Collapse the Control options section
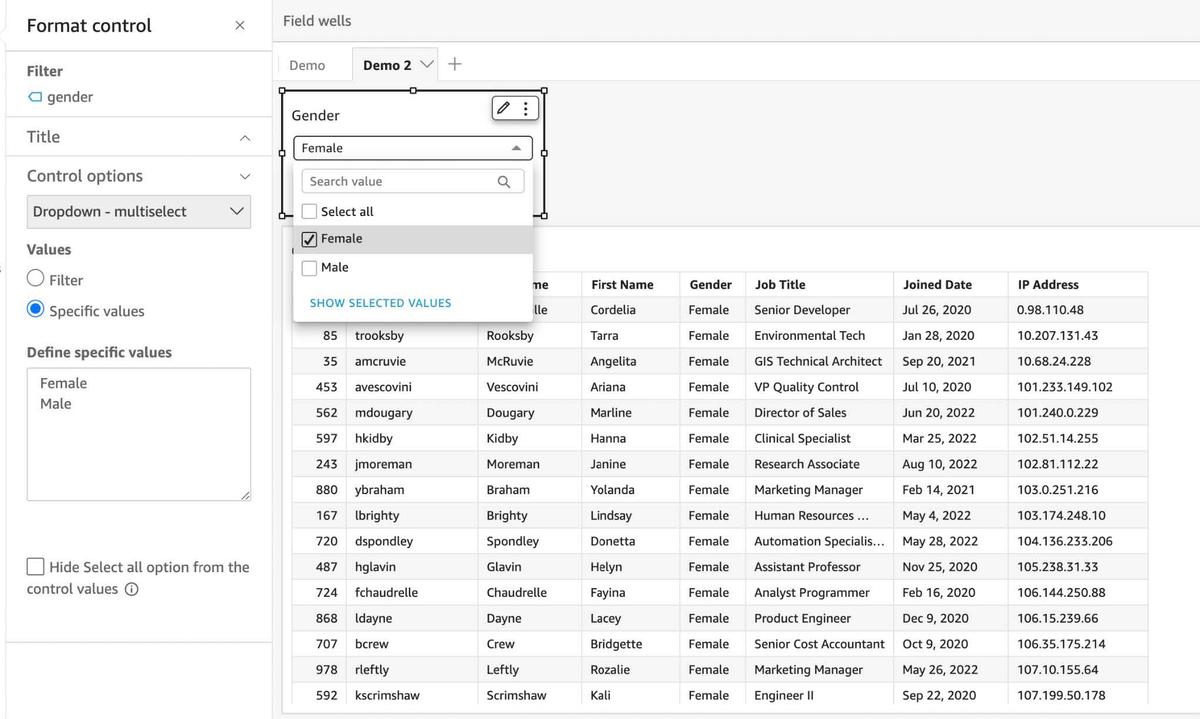Viewport: 1200px width, 719px height. pyautogui.click(x=245, y=176)
